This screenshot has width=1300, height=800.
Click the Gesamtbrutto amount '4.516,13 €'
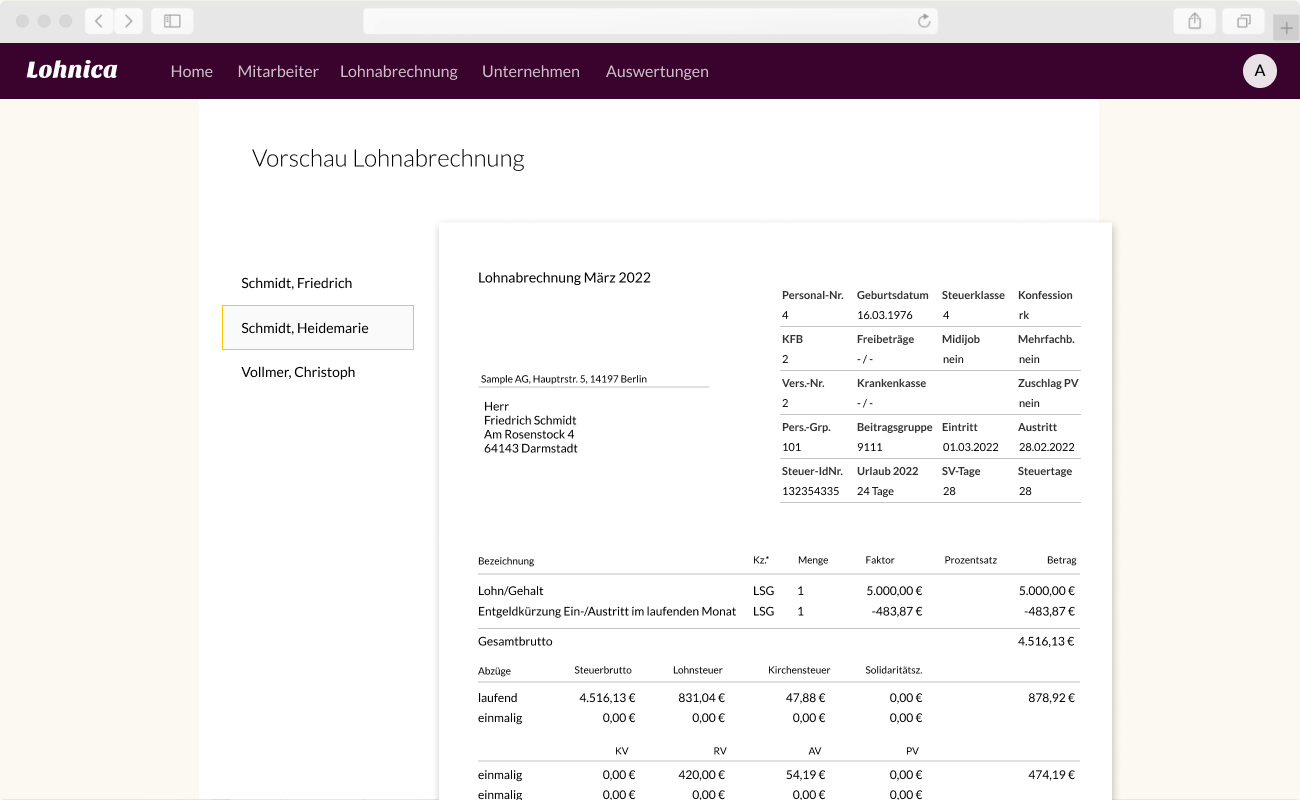pos(1046,641)
